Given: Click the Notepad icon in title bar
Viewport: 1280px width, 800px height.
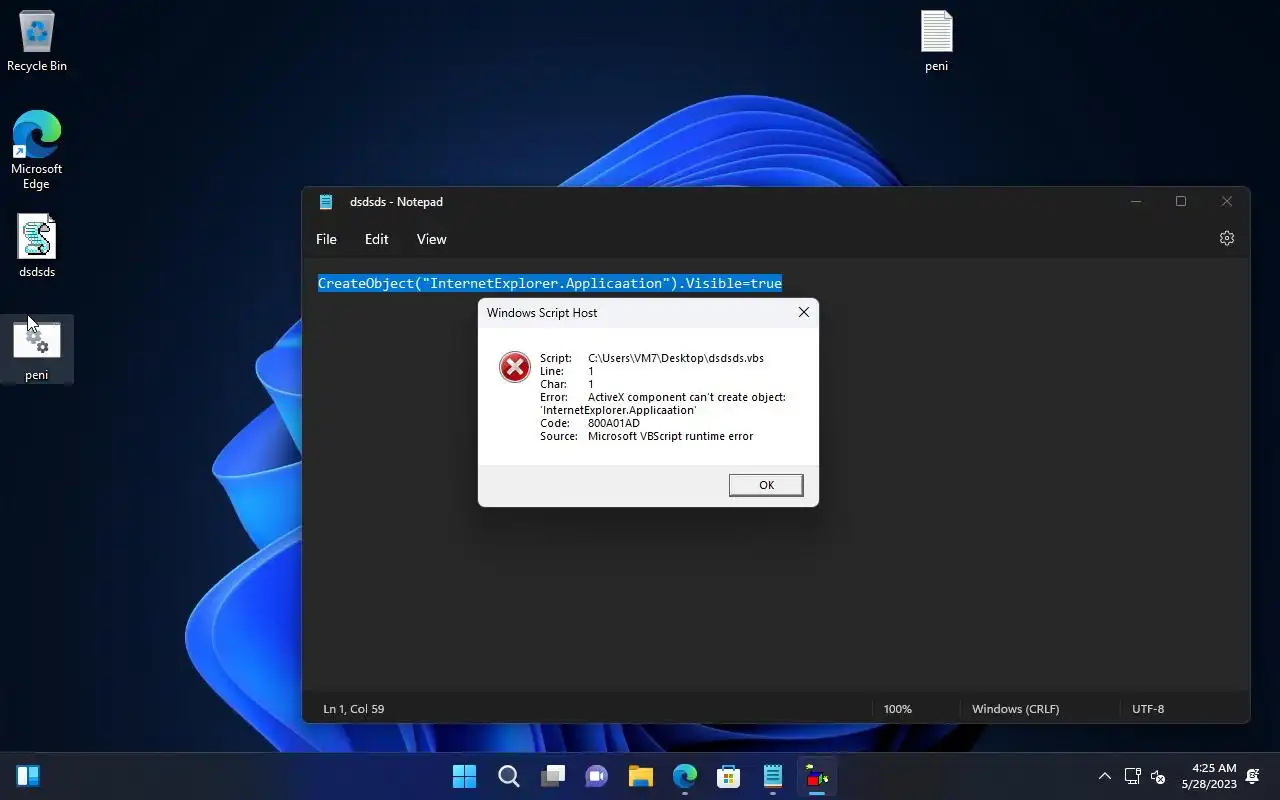Looking at the screenshot, I should coord(326,201).
